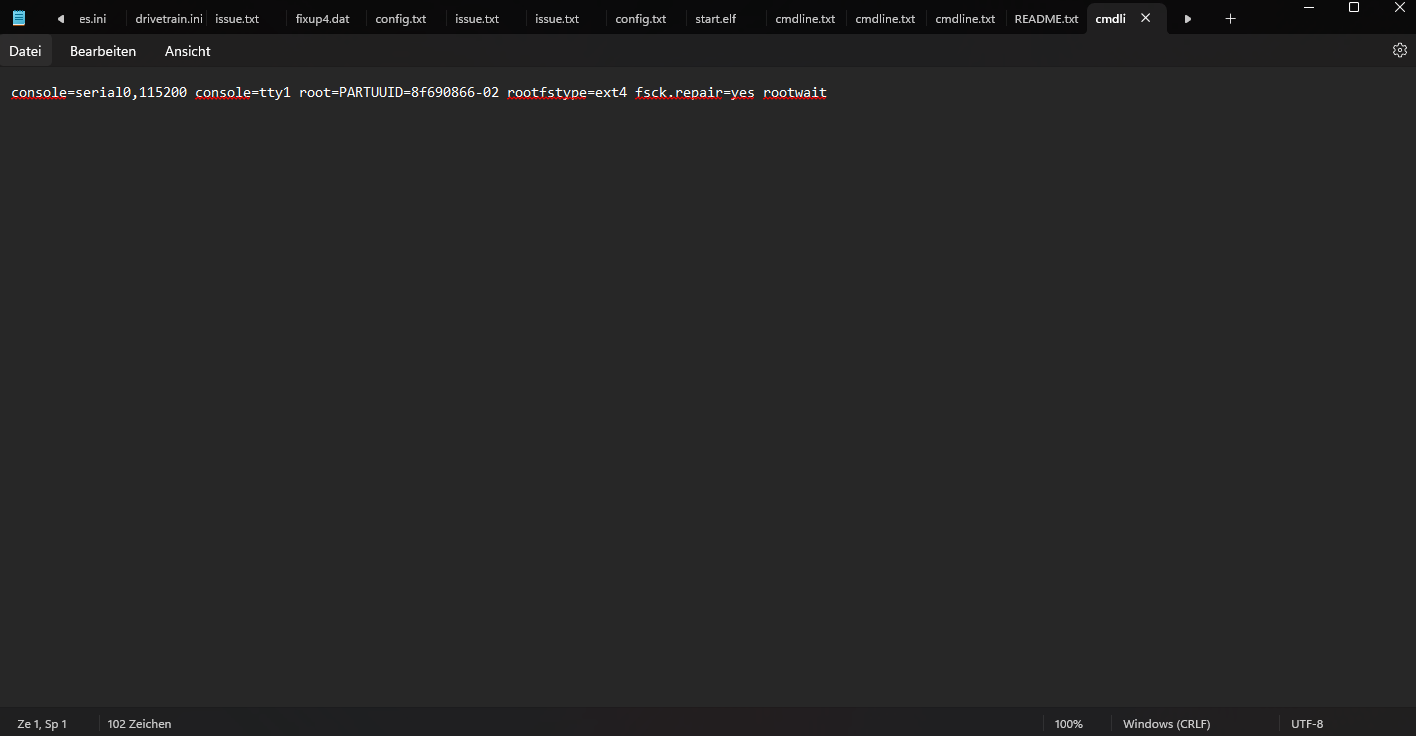Open the Datei menu
The image size is (1416, 736).
26,51
